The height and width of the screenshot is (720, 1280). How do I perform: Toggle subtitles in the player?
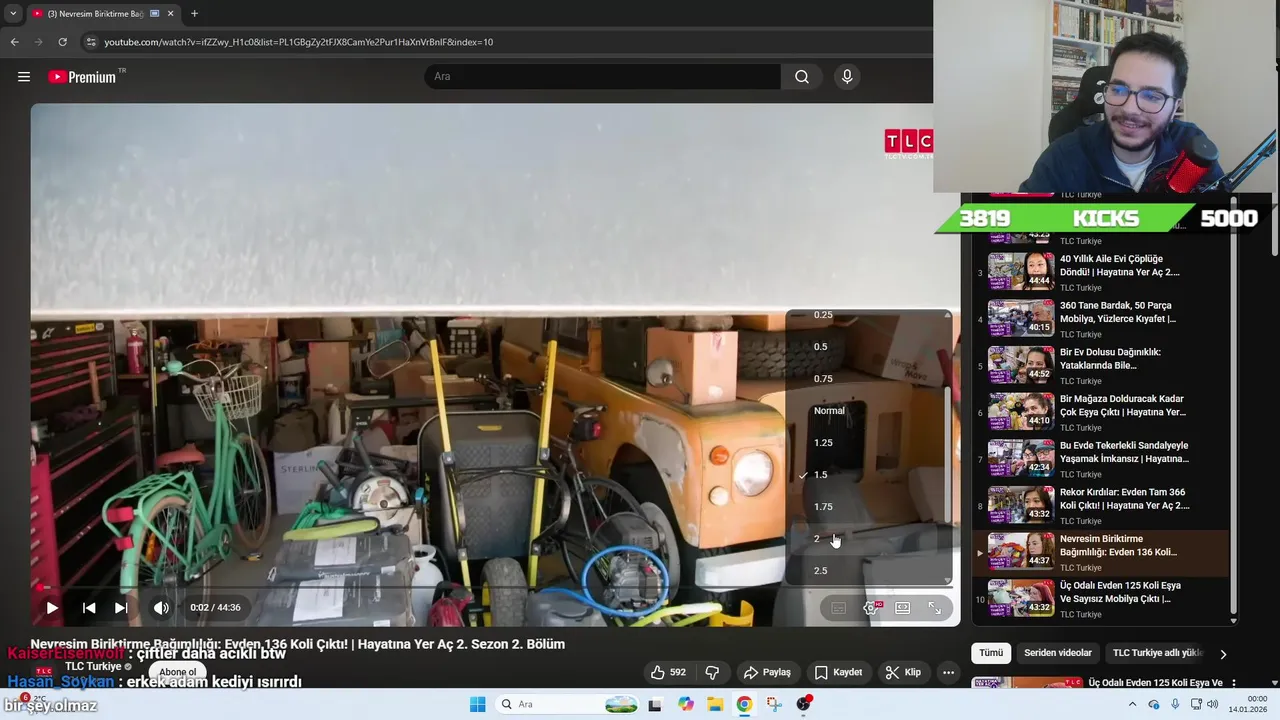point(839,608)
